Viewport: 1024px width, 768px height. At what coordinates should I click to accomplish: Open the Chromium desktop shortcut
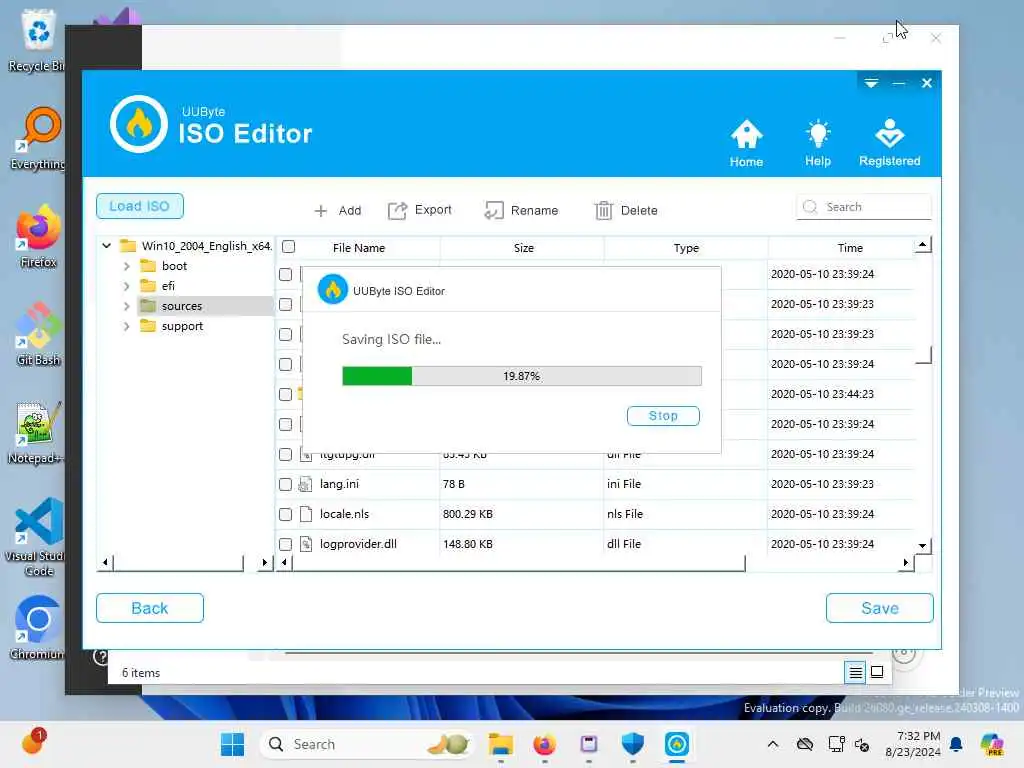coord(38,627)
